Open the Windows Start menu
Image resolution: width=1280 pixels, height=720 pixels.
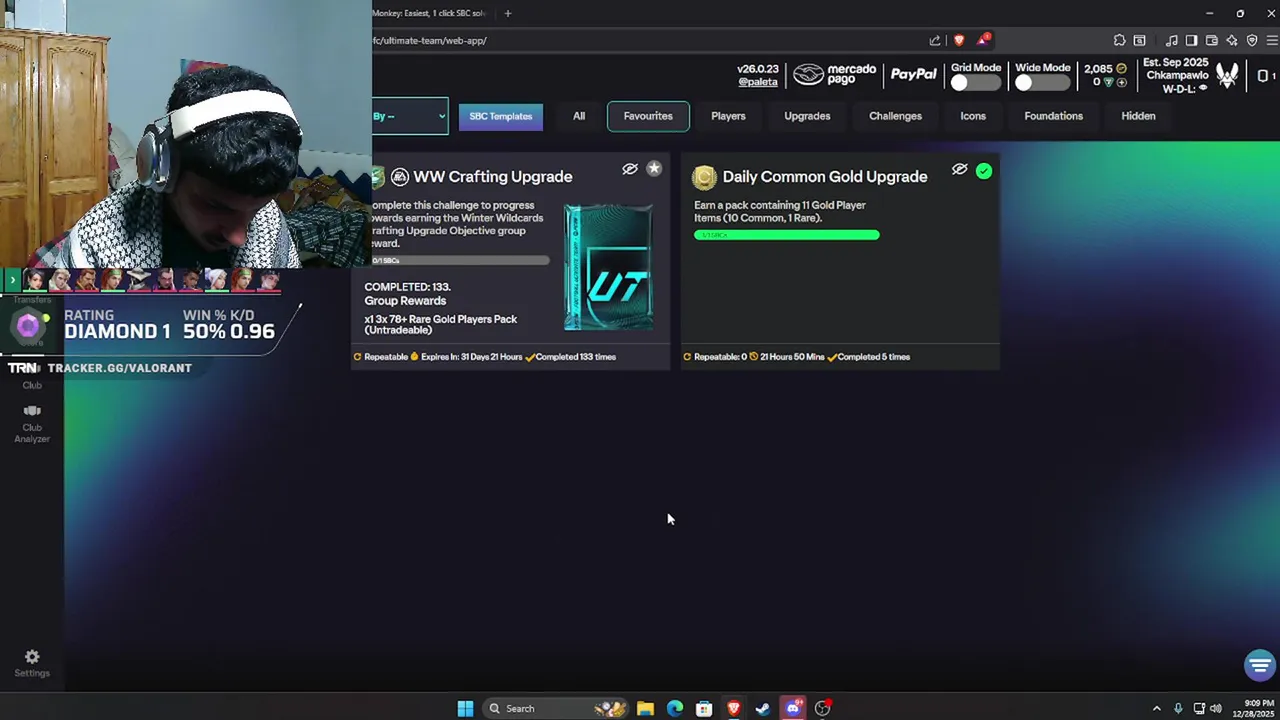[465, 708]
